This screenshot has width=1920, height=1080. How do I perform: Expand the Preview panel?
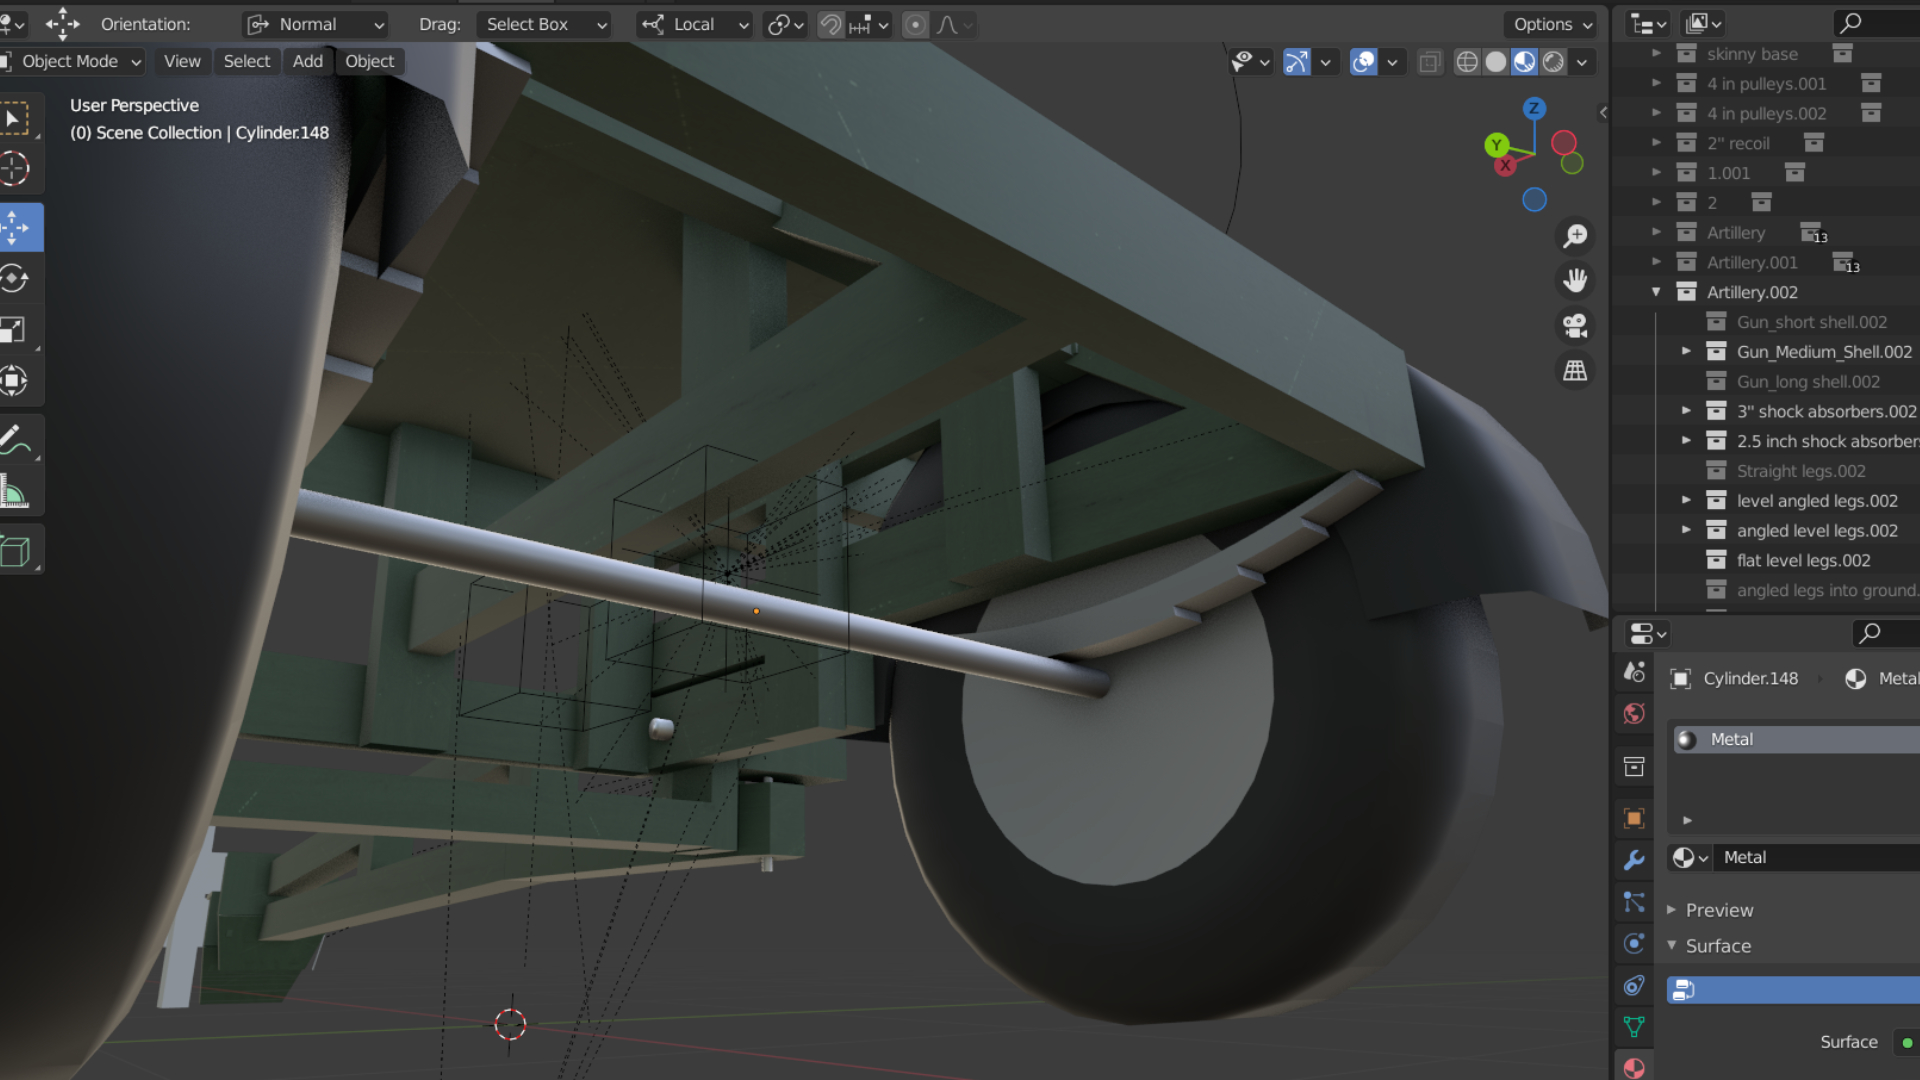point(1718,910)
